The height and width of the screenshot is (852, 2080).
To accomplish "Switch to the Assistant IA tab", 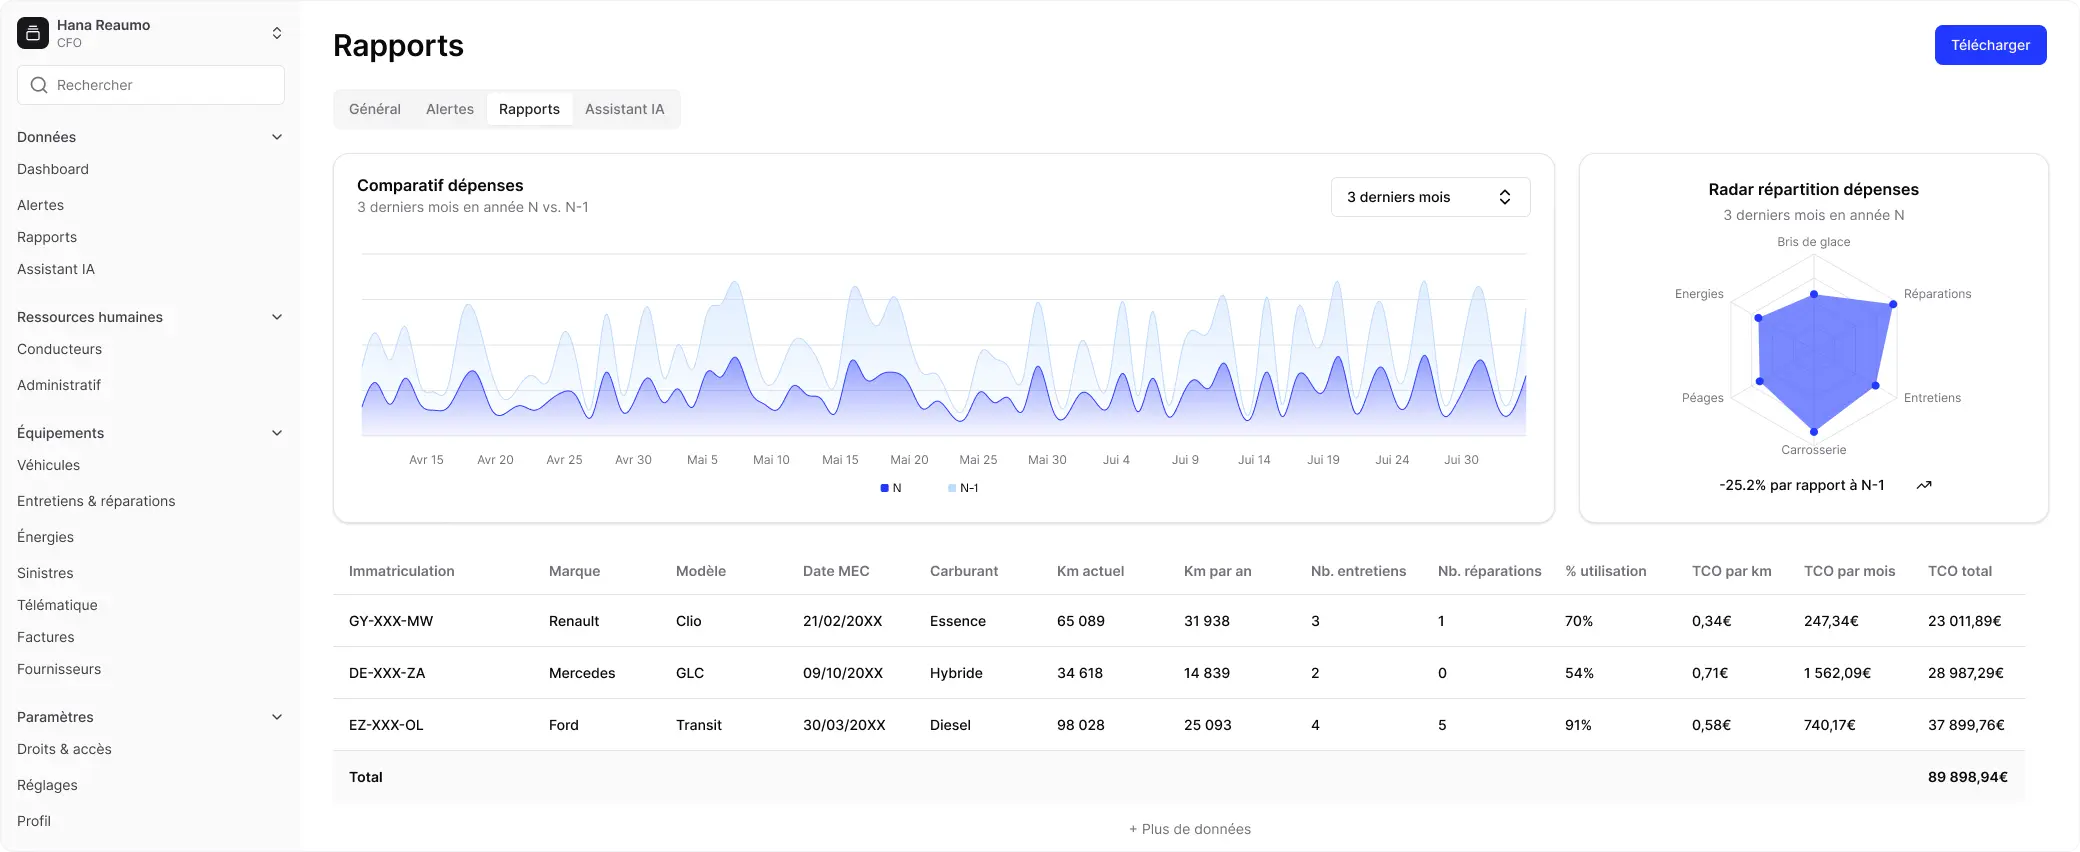I will point(624,109).
